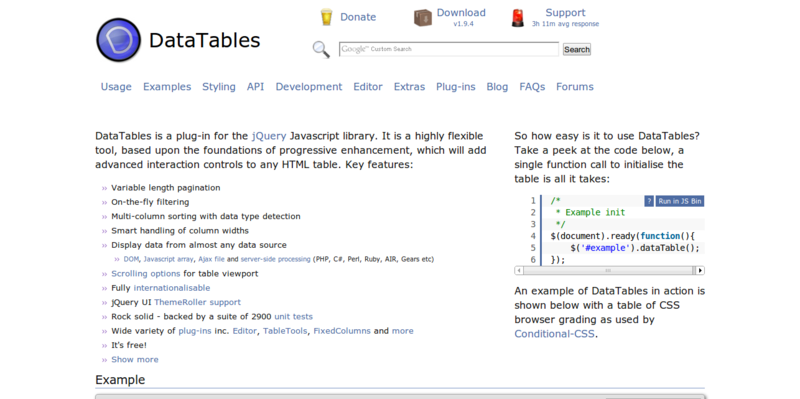800x399 pixels.
Task: Open the API menu item
Action: [256, 87]
